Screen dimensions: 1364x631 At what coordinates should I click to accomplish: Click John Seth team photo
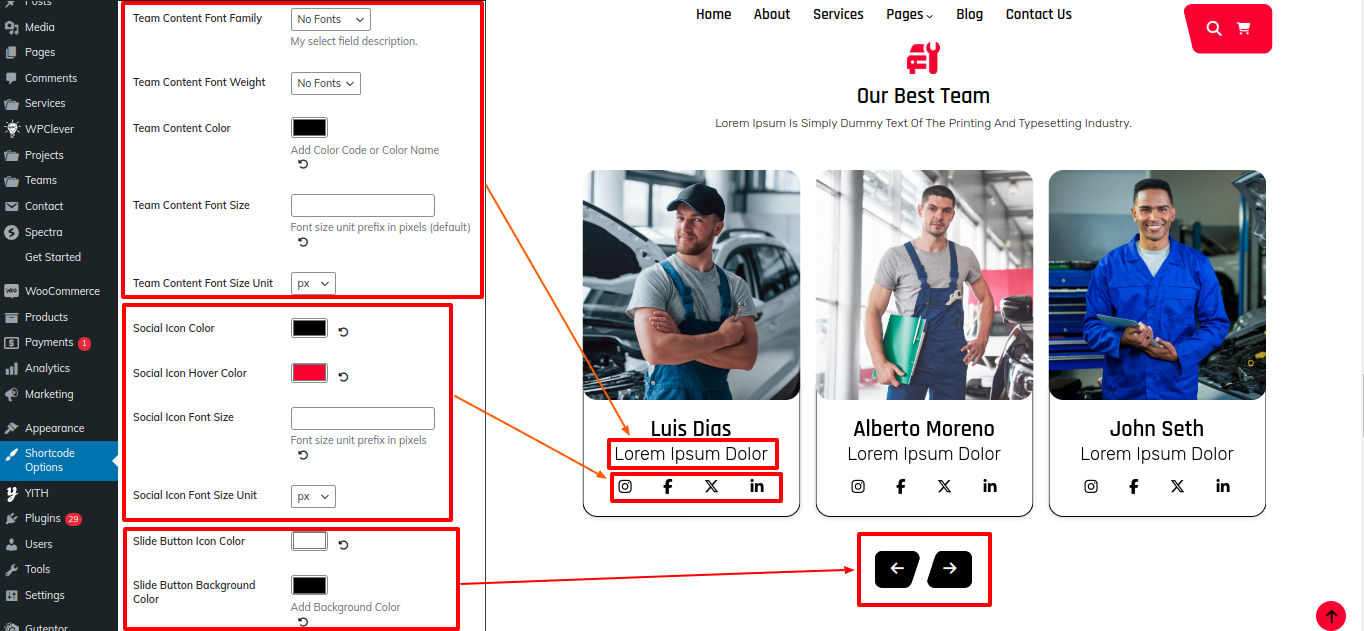click(1157, 285)
